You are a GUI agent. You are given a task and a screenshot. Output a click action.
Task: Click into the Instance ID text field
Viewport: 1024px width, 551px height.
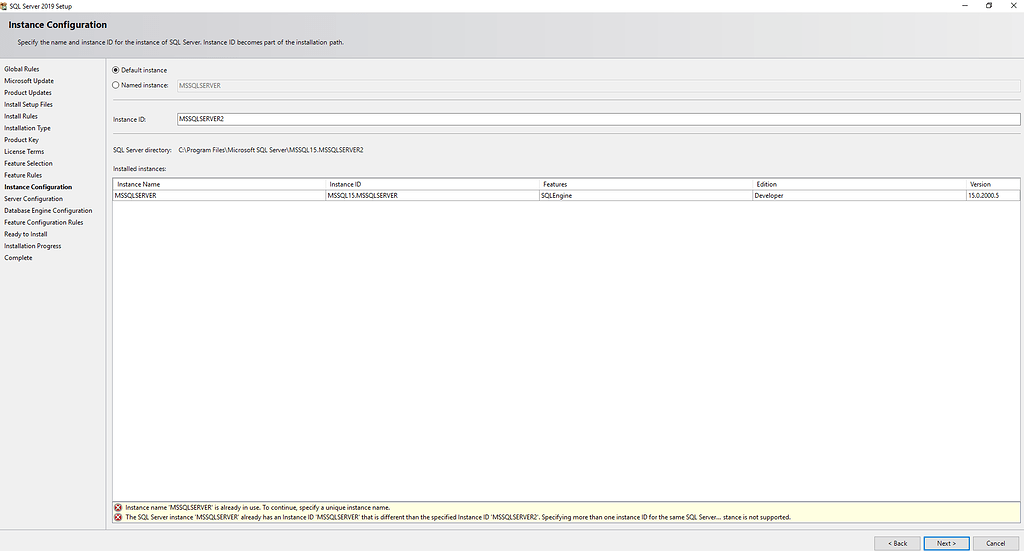597,118
